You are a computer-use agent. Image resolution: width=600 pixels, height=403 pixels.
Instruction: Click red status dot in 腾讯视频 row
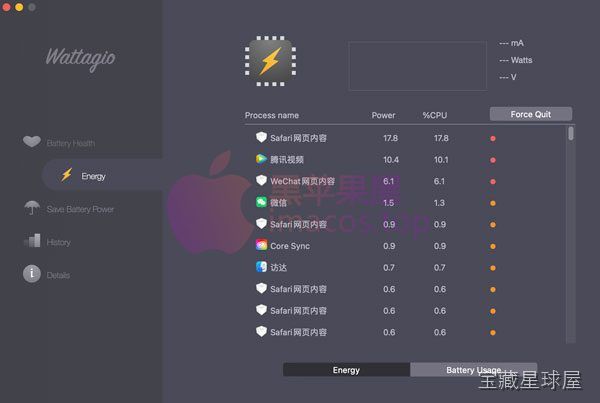pos(493,160)
